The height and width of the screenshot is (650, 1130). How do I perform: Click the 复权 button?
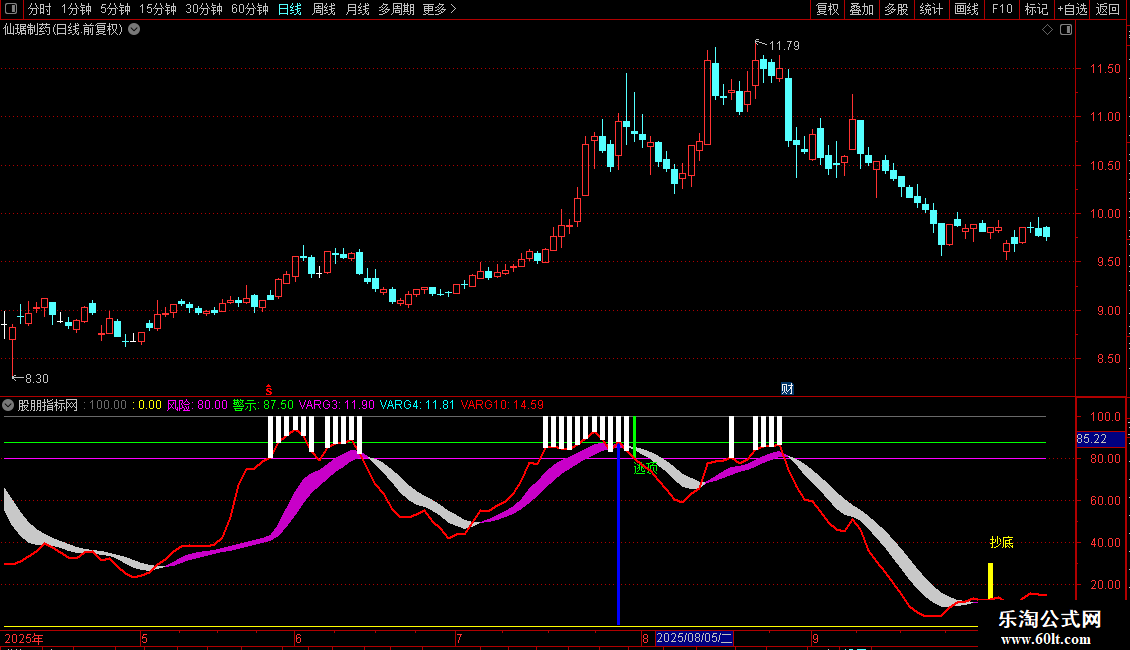pyautogui.click(x=827, y=10)
